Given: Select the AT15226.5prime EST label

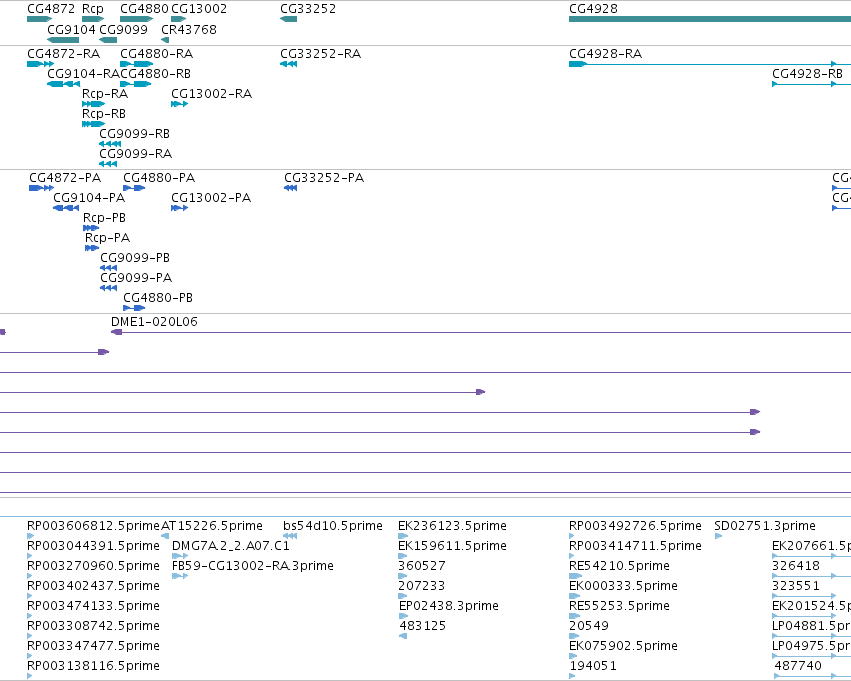Looking at the screenshot, I should pos(212,526).
